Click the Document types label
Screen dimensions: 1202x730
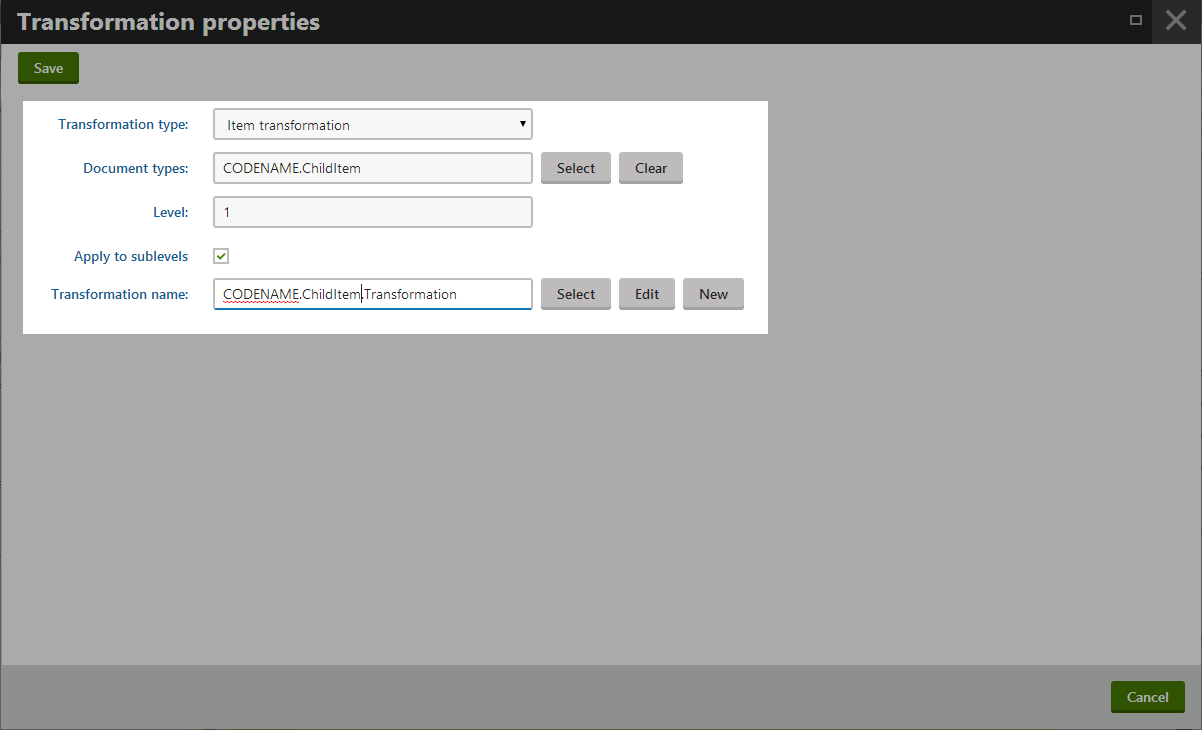tap(135, 168)
